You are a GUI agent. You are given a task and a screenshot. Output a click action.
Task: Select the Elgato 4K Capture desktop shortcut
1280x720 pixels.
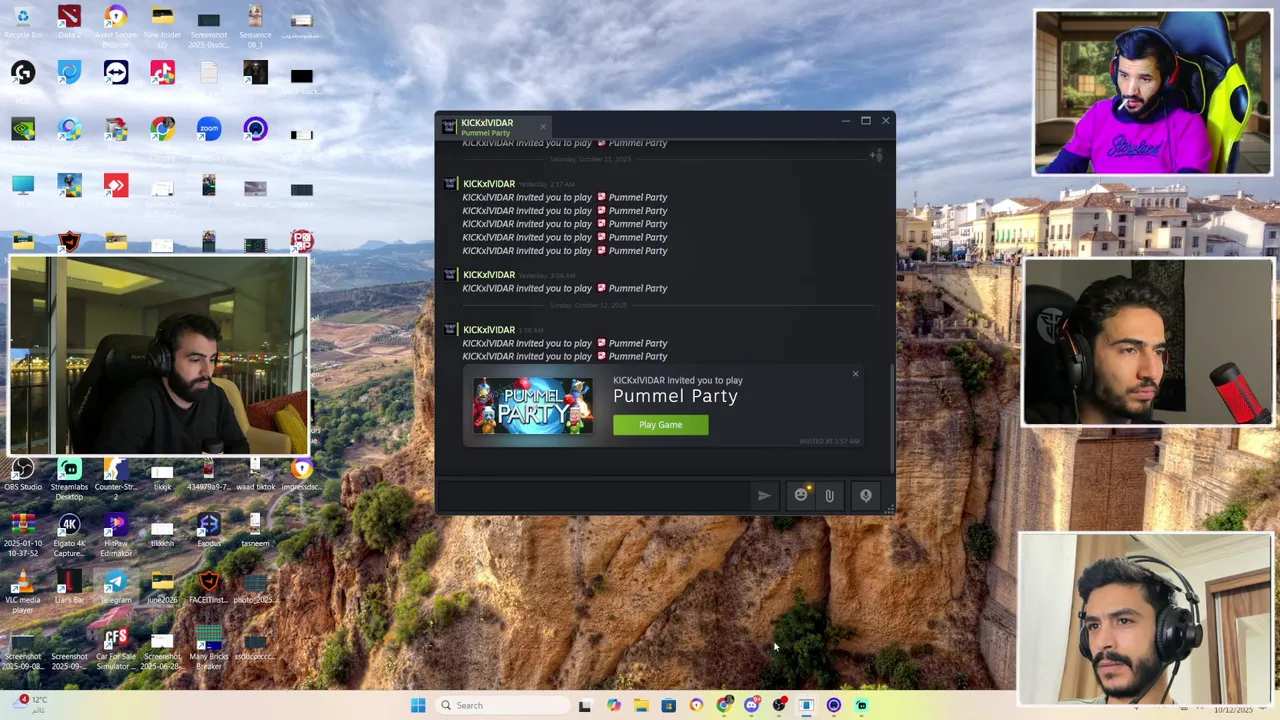[69, 535]
